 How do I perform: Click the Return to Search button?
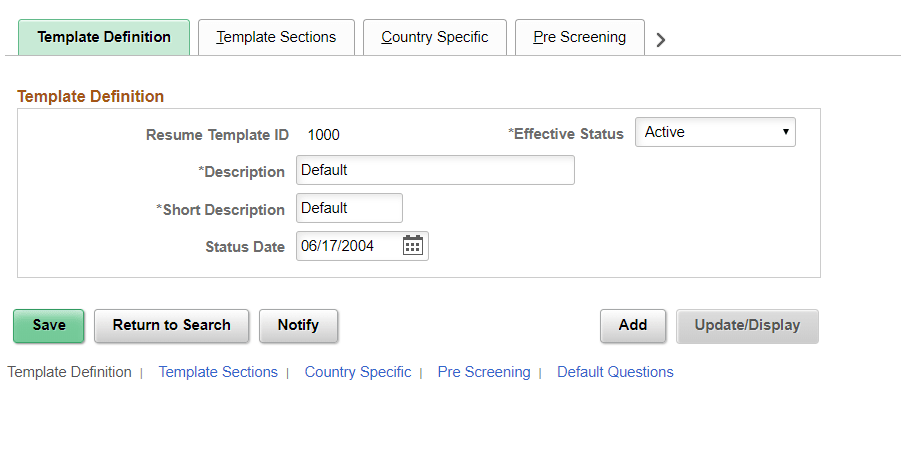[x=171, y=326]
